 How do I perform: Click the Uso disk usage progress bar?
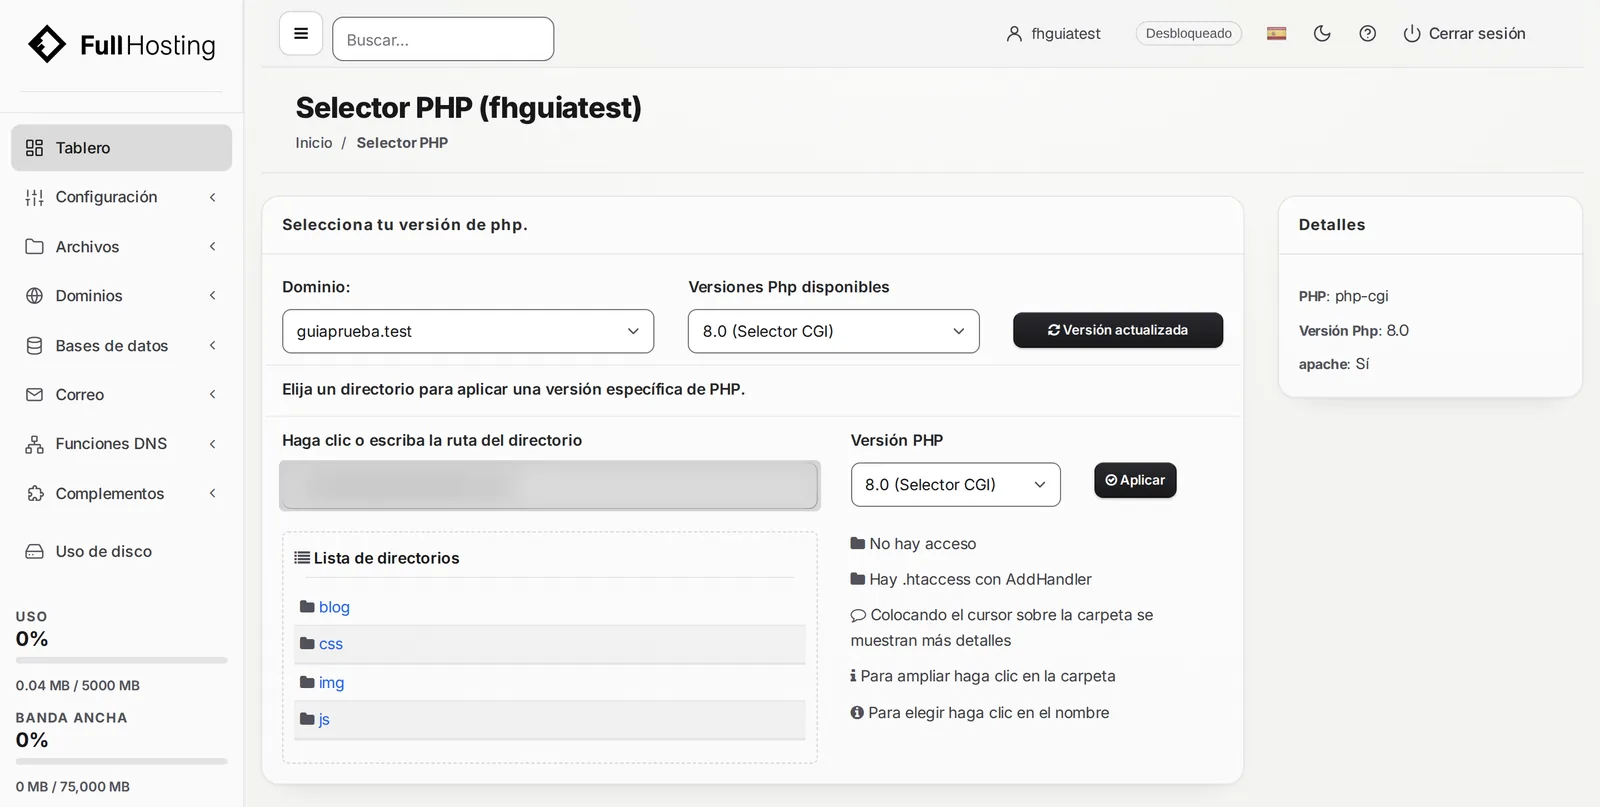pos(122,660)
